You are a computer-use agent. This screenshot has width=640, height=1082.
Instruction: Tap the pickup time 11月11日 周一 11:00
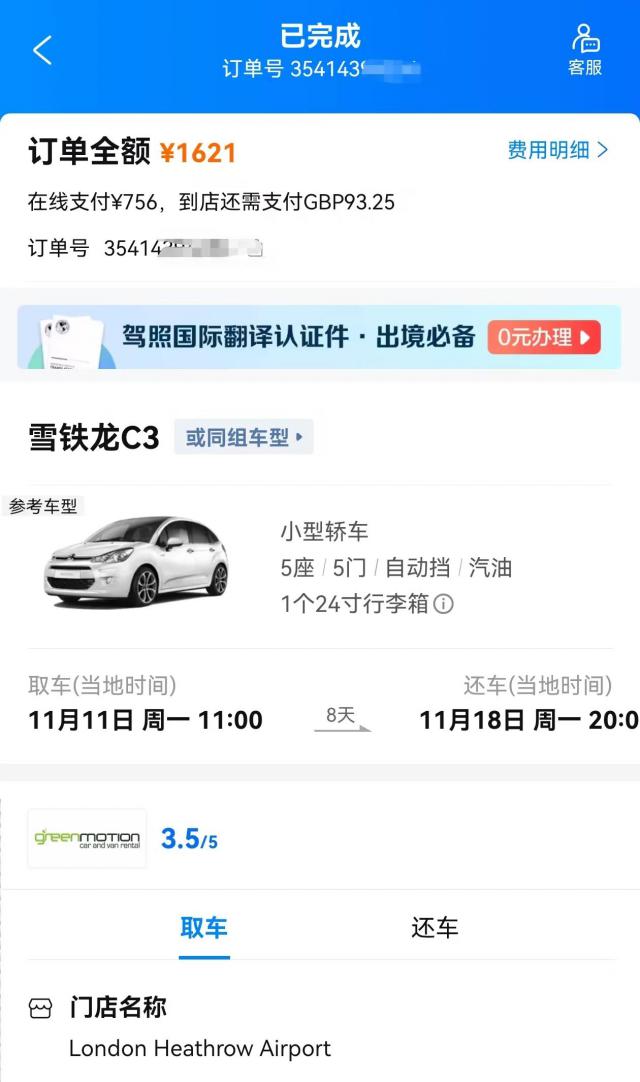coord(146,720)
